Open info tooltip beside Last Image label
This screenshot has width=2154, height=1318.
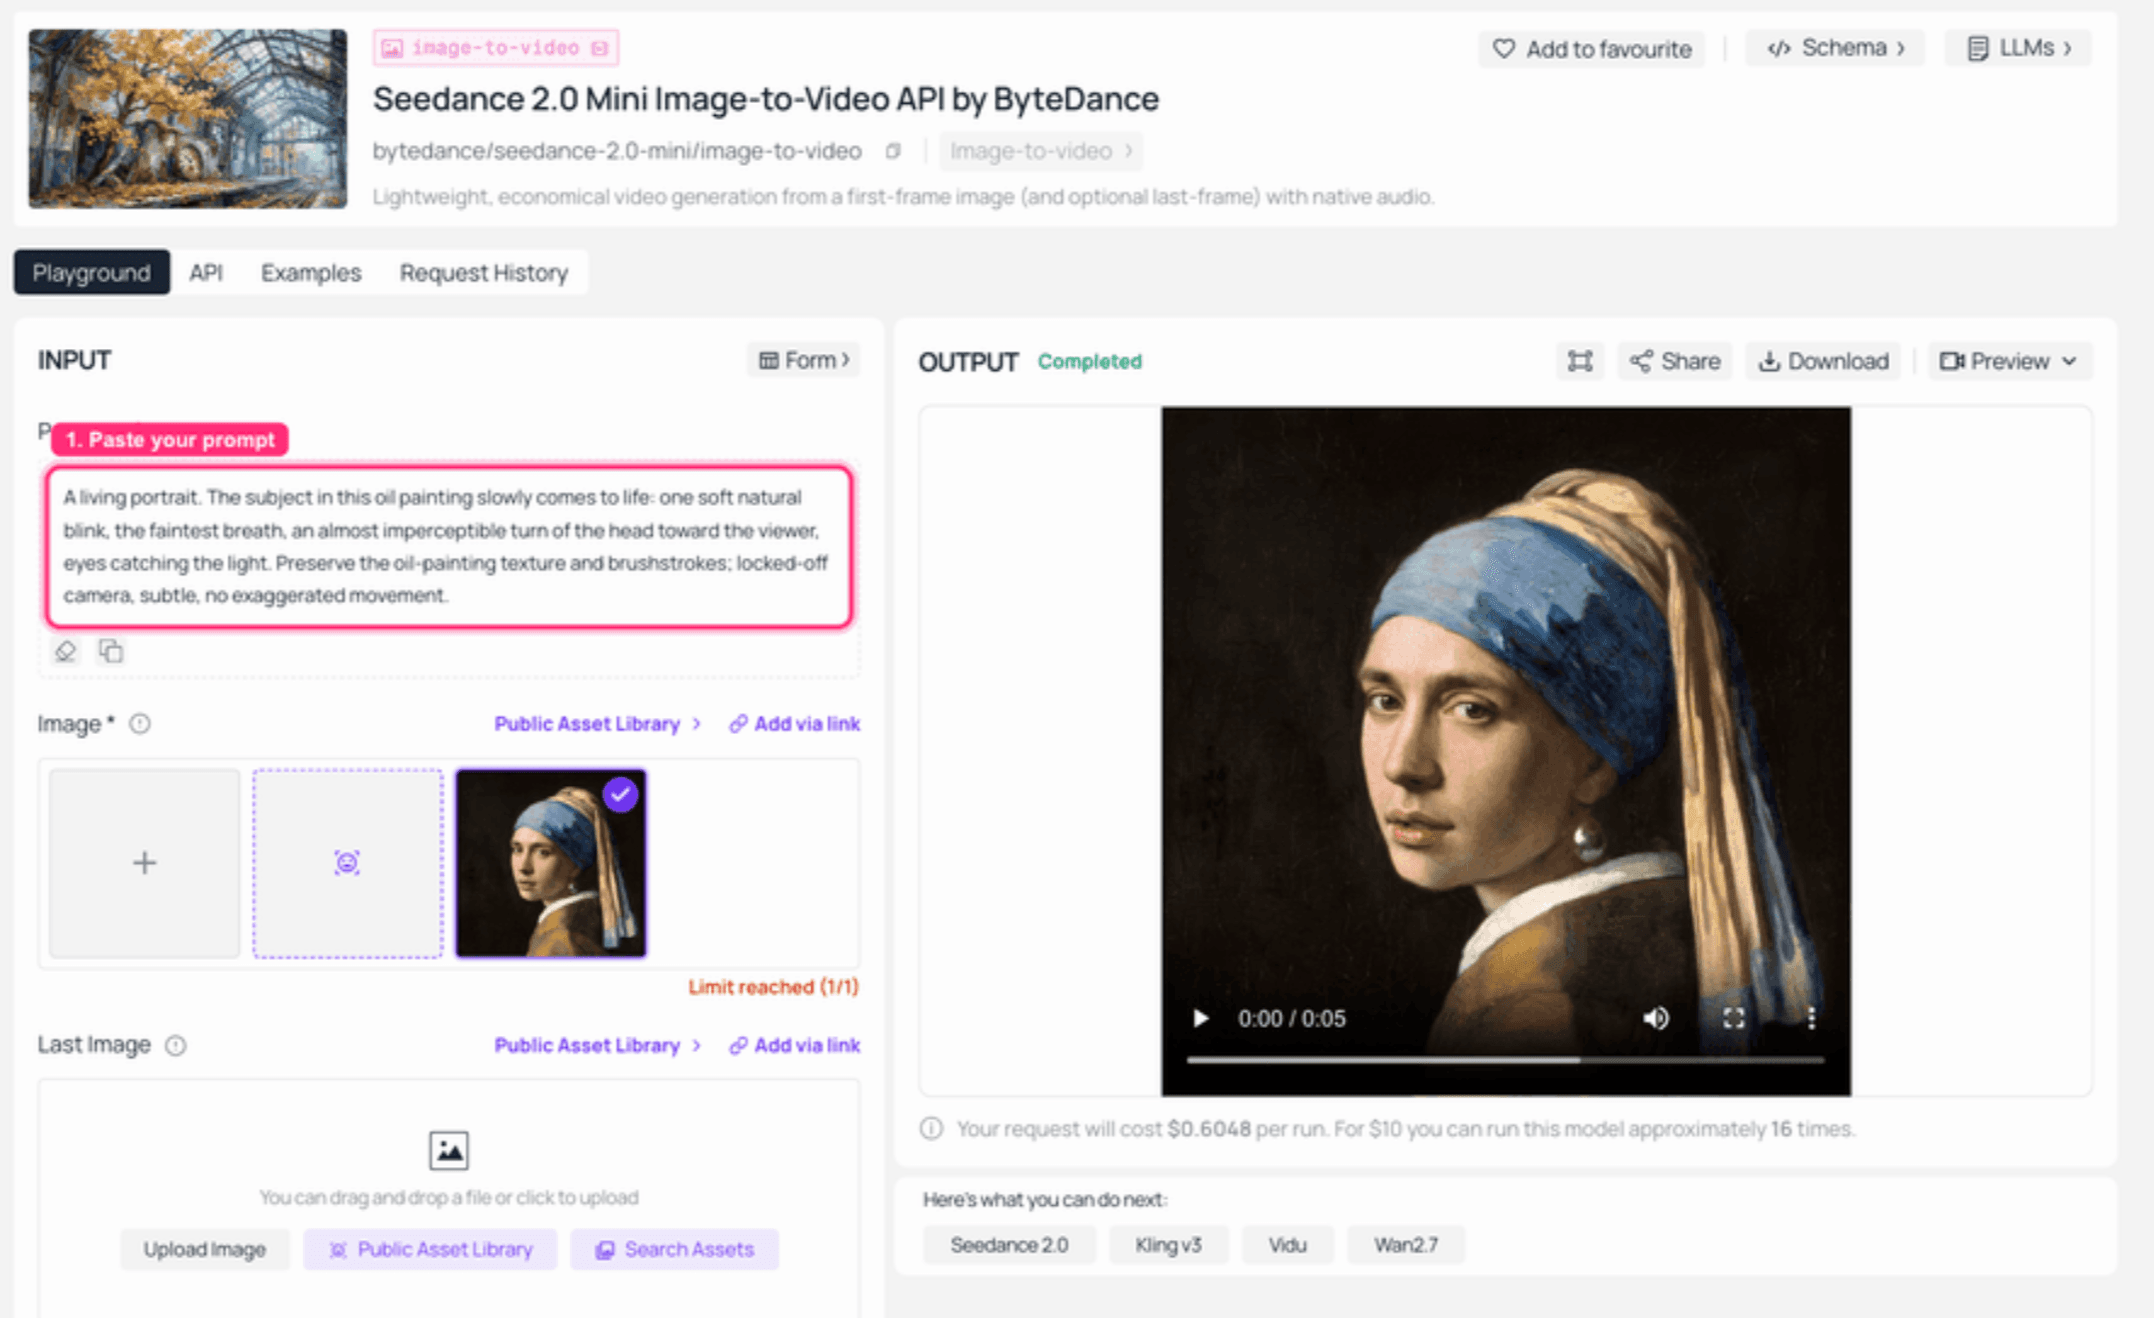(x=175, y=1045)
